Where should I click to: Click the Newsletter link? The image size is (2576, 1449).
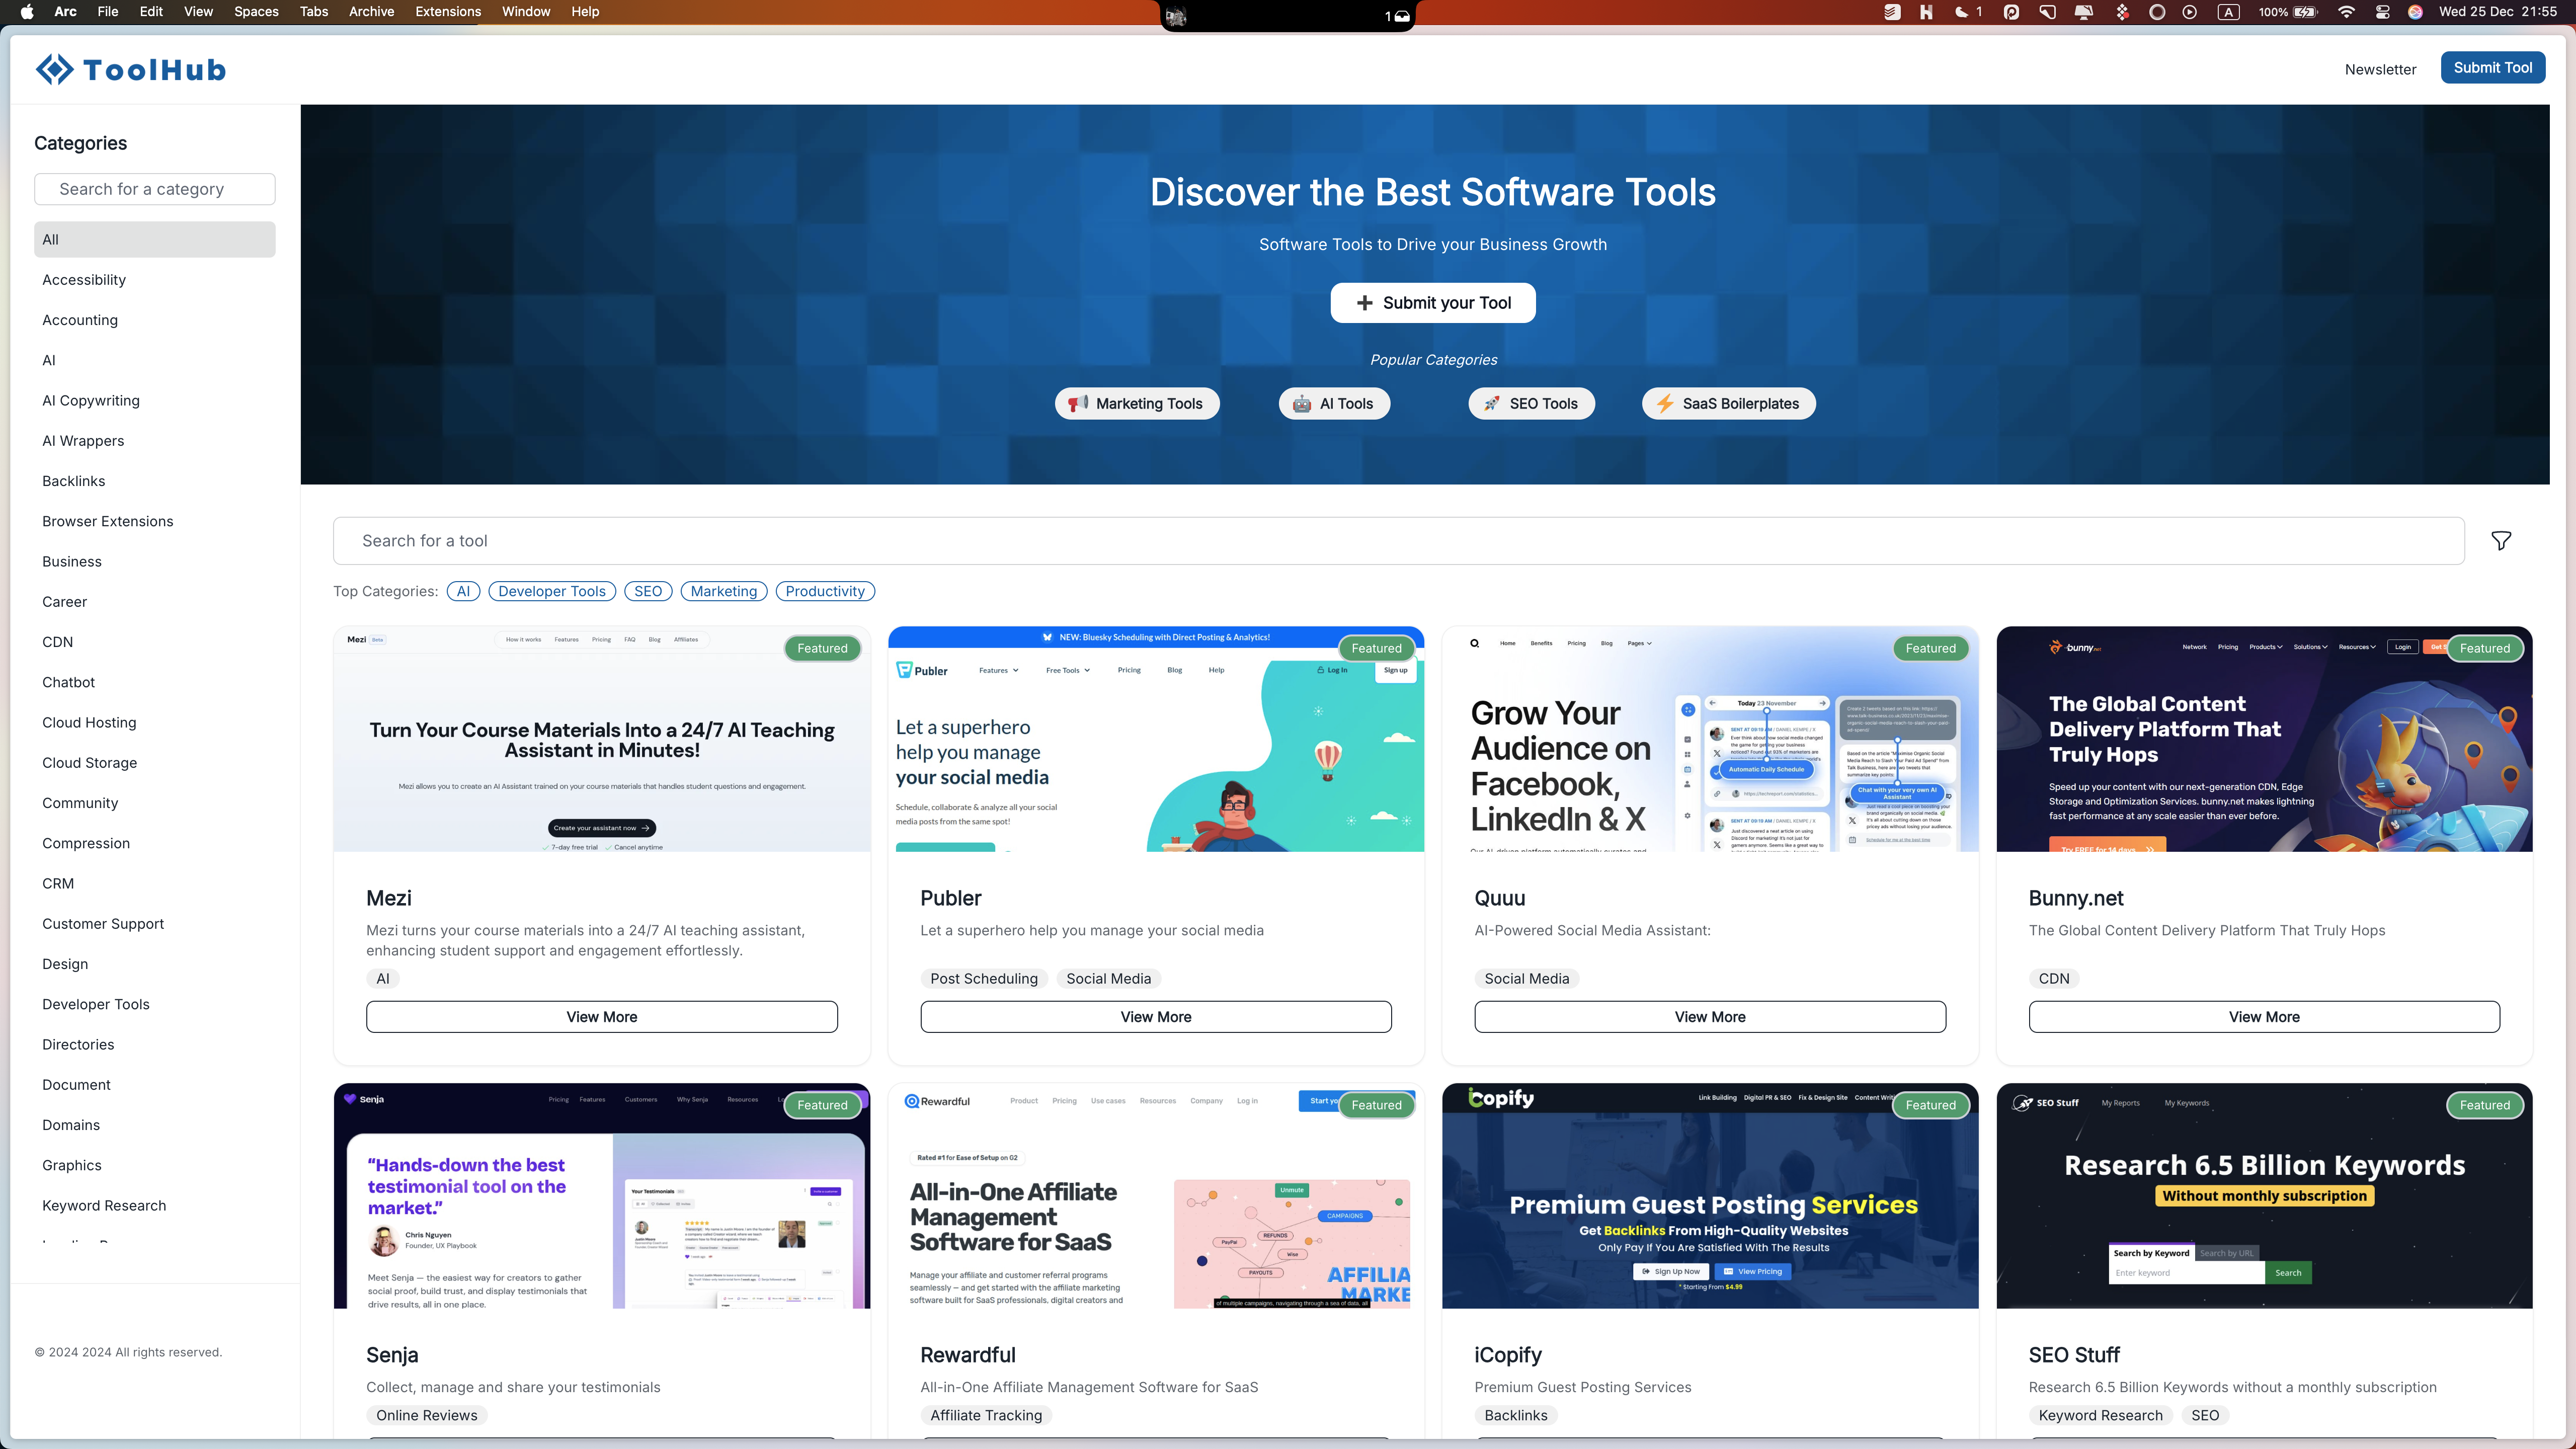pyautogui.click(x=2380, y=69)
